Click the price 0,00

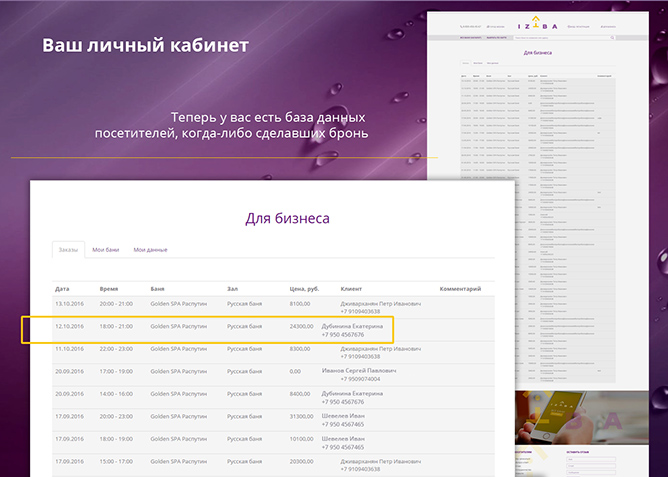(x=295, y=371)
